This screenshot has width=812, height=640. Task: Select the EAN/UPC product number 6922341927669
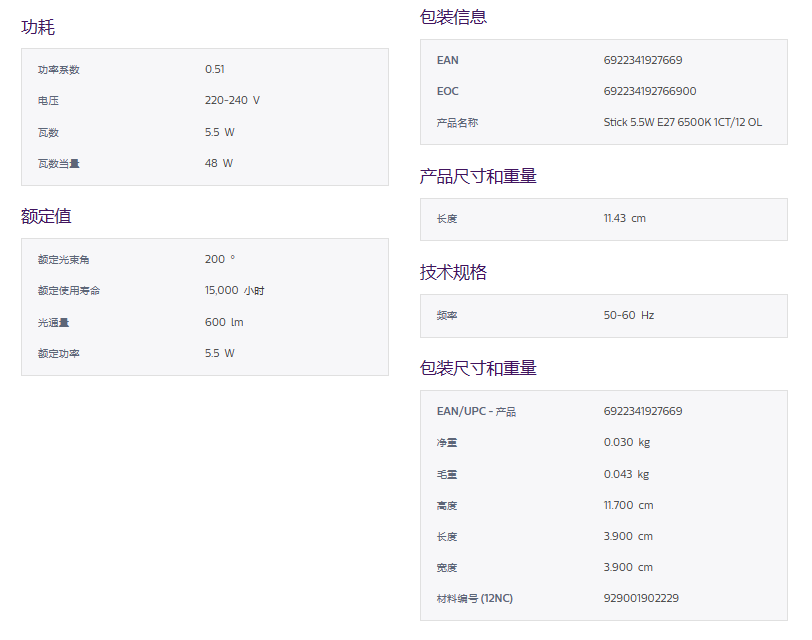click(643, 411)
